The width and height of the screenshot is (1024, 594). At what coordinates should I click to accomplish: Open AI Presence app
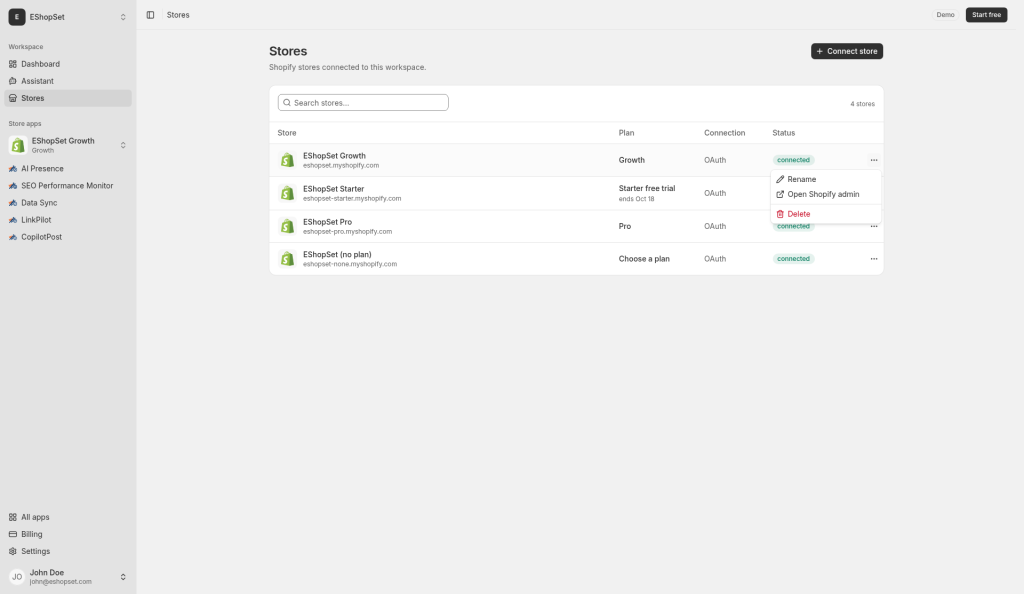pyautogui.click(x=68, y=168)
